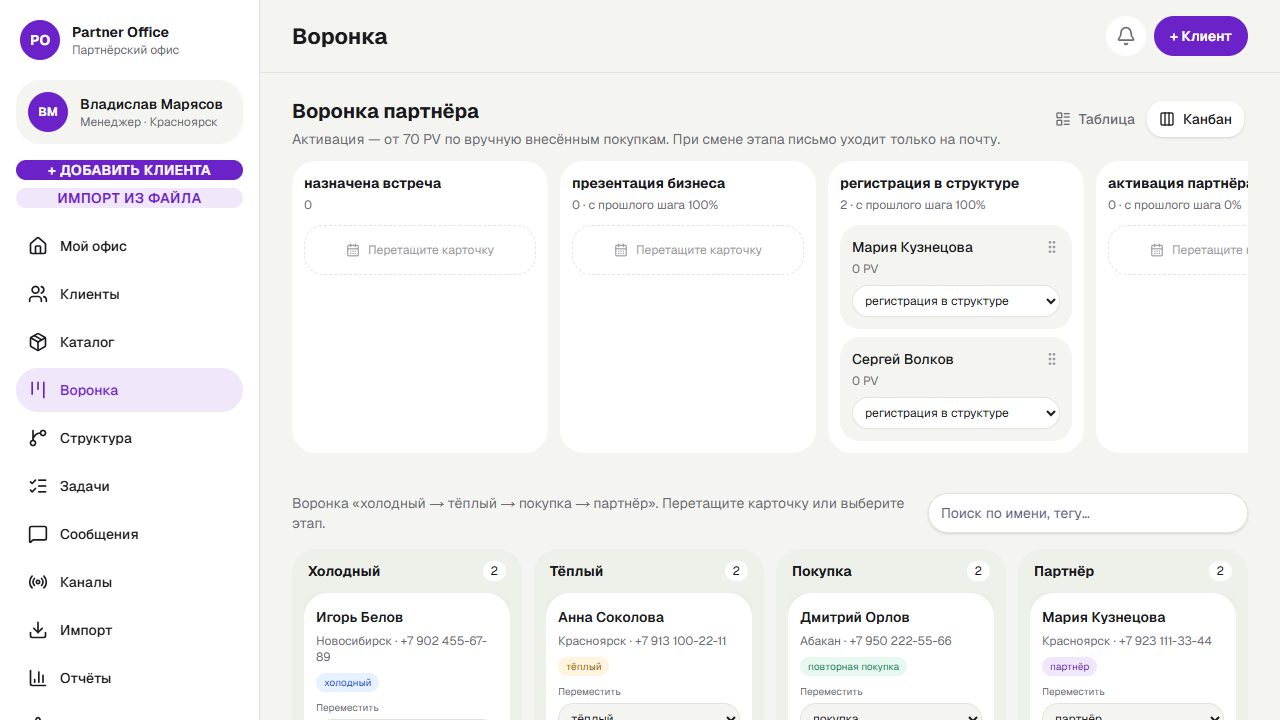The image size is (1280, 720).
Task: Click drop zone under презентация бизнеса
Action: (688, 250)
